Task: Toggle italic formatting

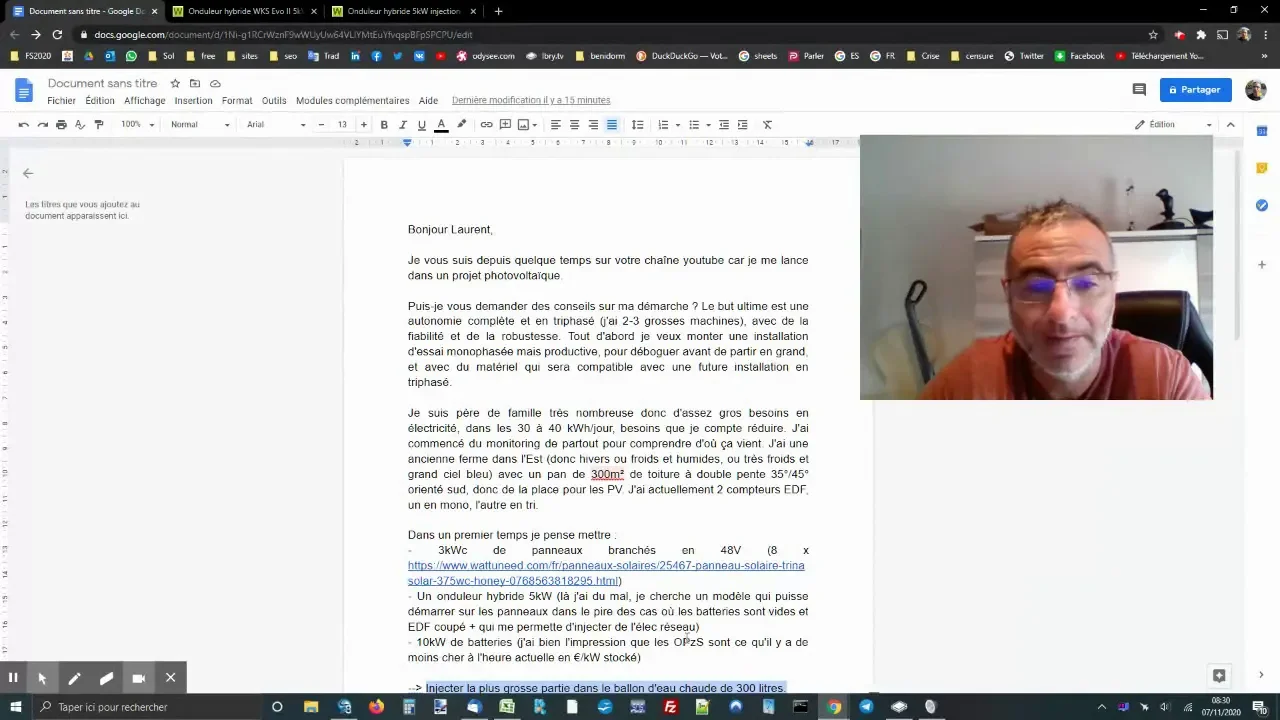Action: (403, 125)
